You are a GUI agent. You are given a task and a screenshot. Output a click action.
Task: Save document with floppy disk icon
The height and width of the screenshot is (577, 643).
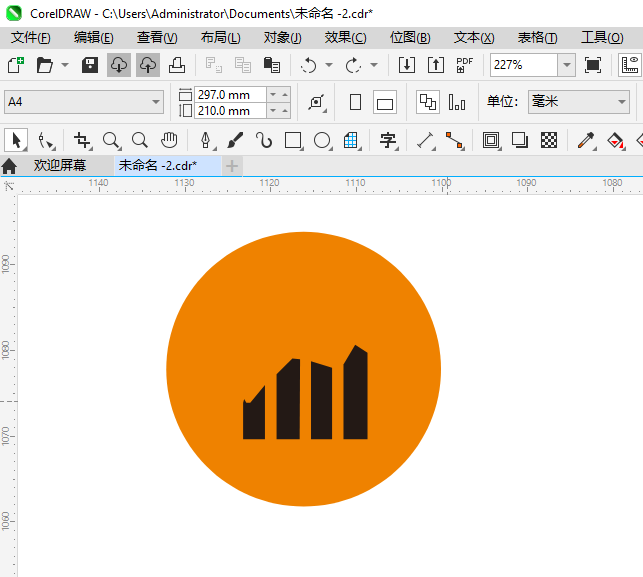(89, 65)
